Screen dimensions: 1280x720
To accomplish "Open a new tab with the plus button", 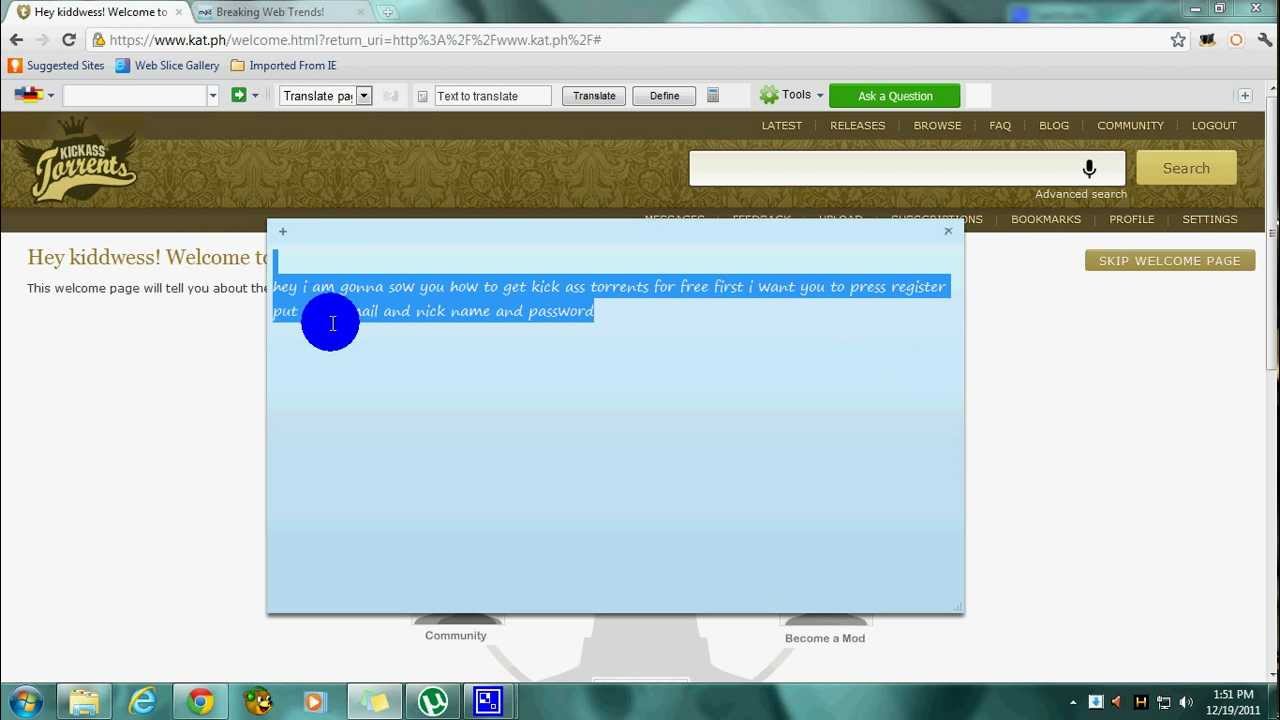I will 388,12.
